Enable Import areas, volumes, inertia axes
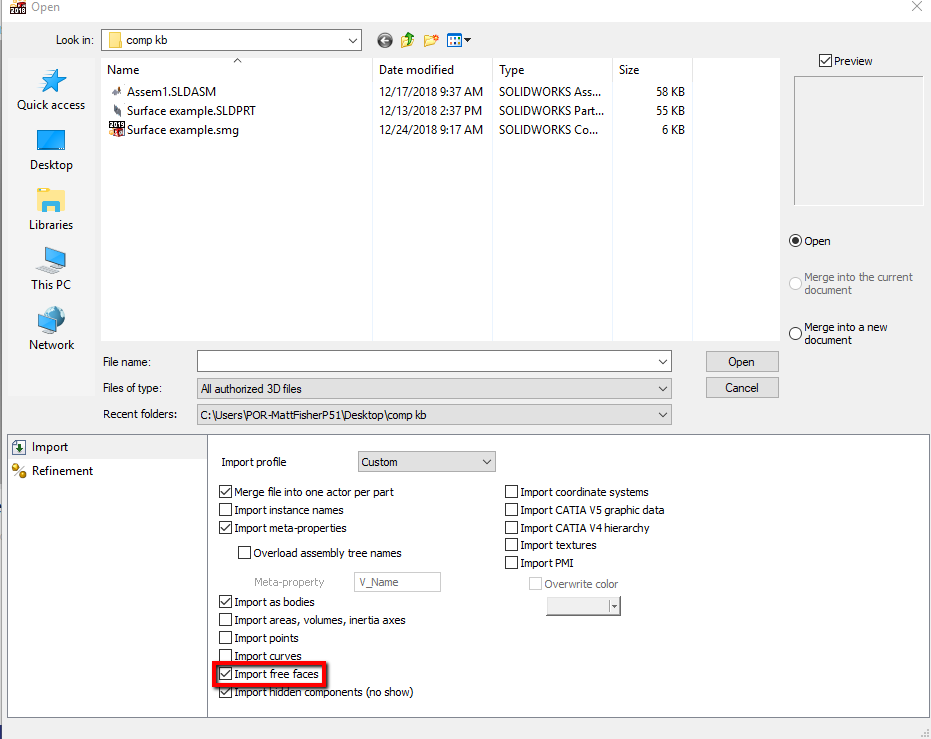931x739 pixels. 225,620
